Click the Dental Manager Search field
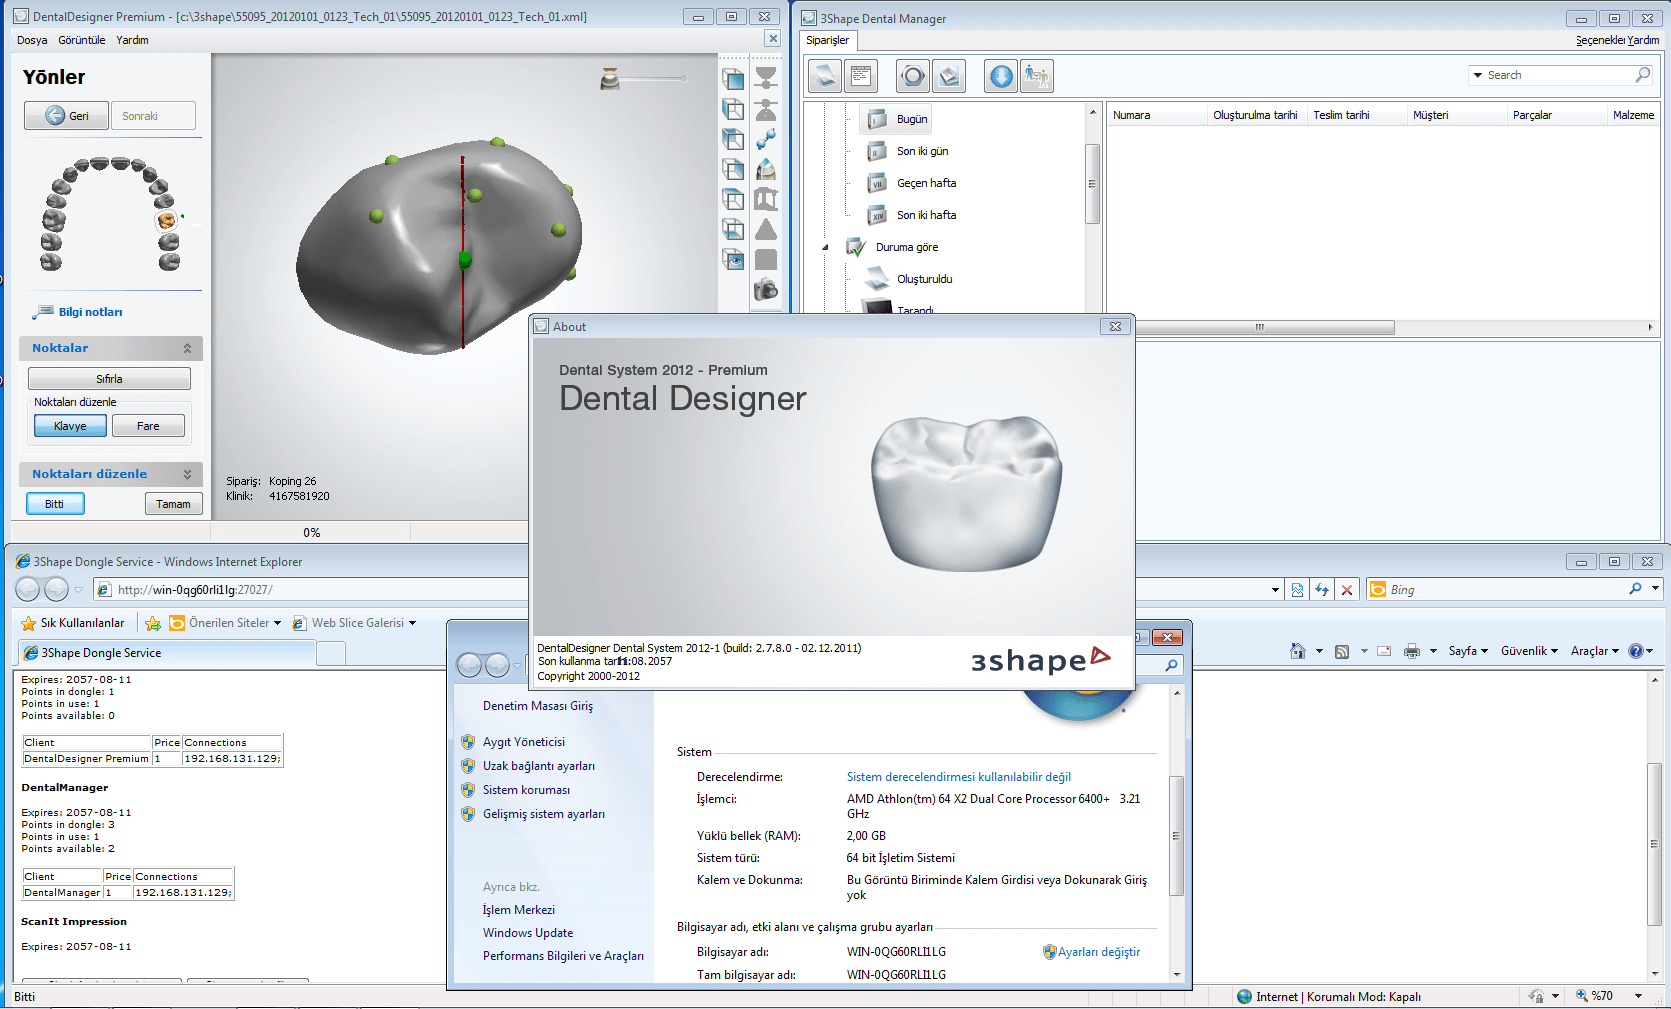This screenshot has height=1009, width=1671. point(1558,75)
